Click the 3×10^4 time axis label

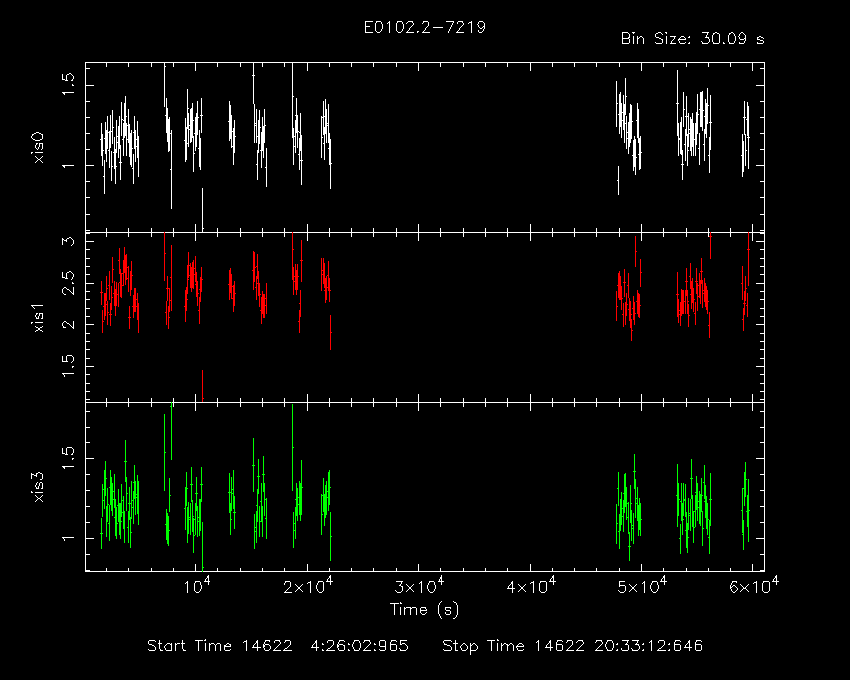point(419,586)
